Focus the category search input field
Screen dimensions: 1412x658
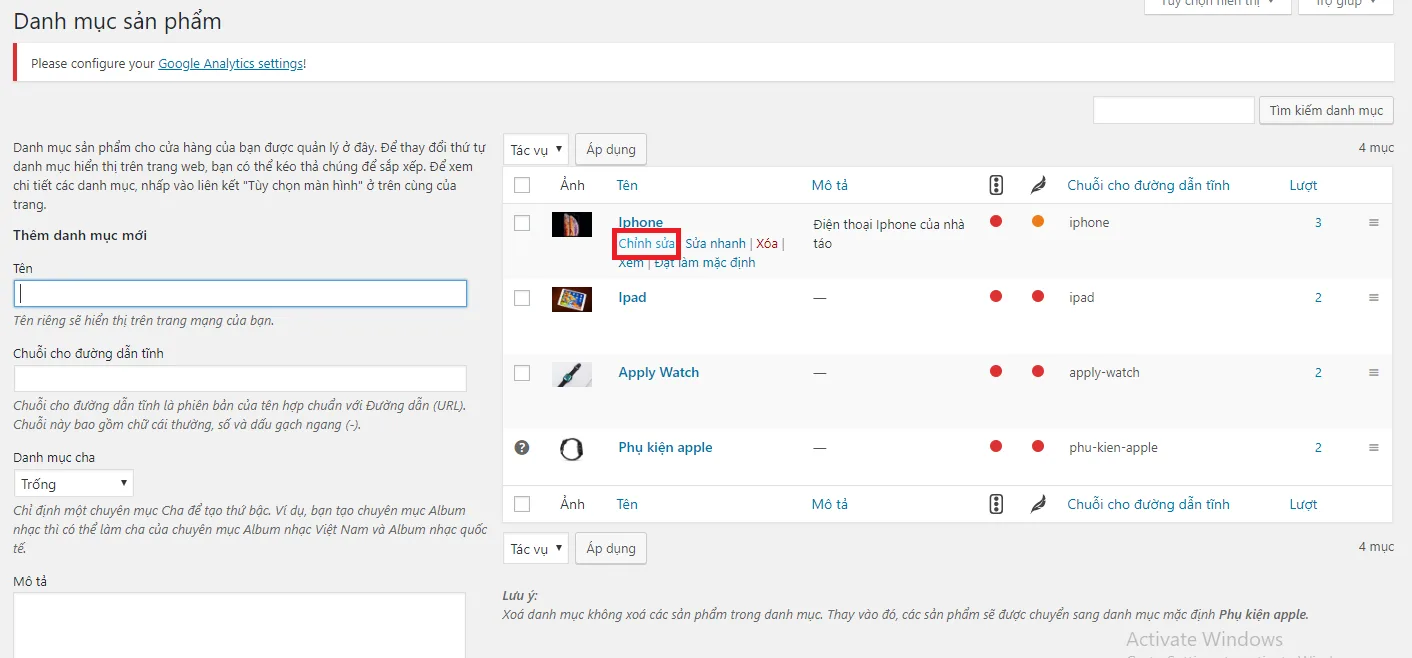[x=1174, y=111]
